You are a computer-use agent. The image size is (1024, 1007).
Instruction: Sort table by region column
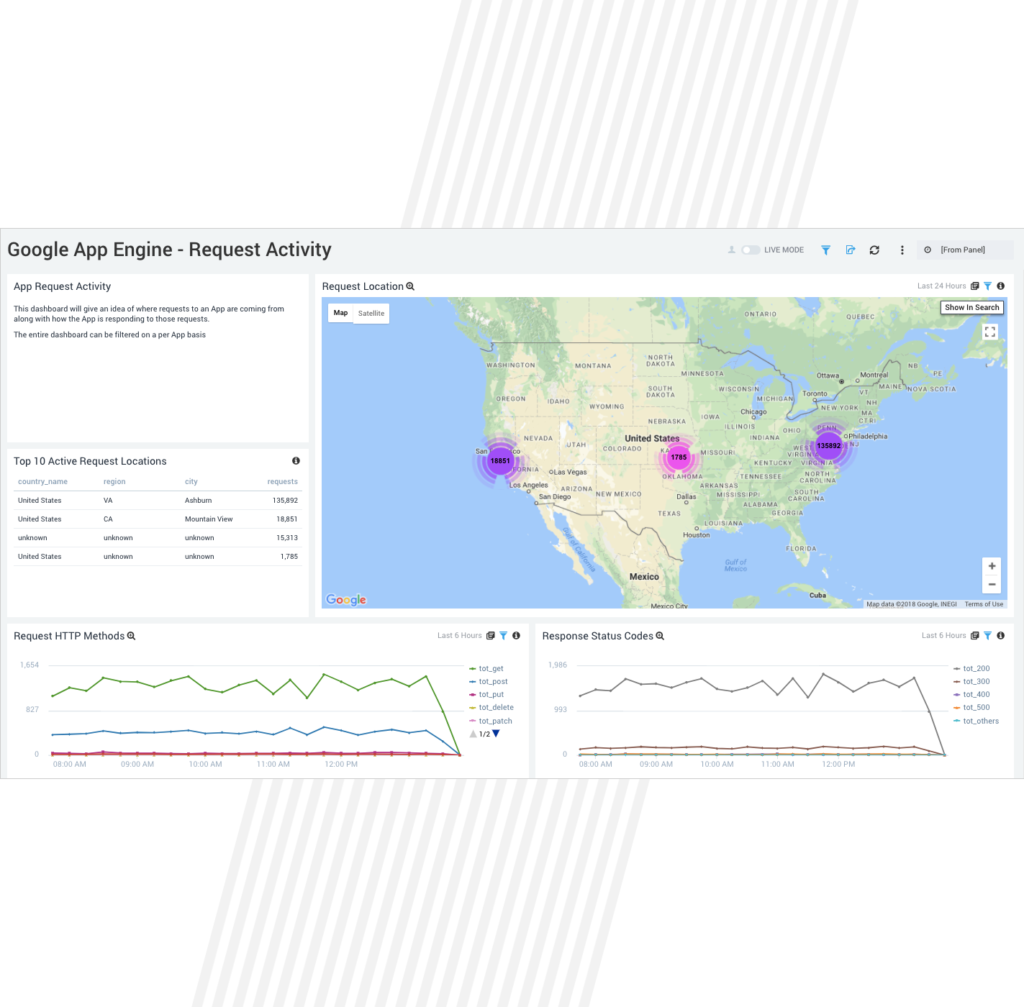pyautogui.click(x=114, y=481)
